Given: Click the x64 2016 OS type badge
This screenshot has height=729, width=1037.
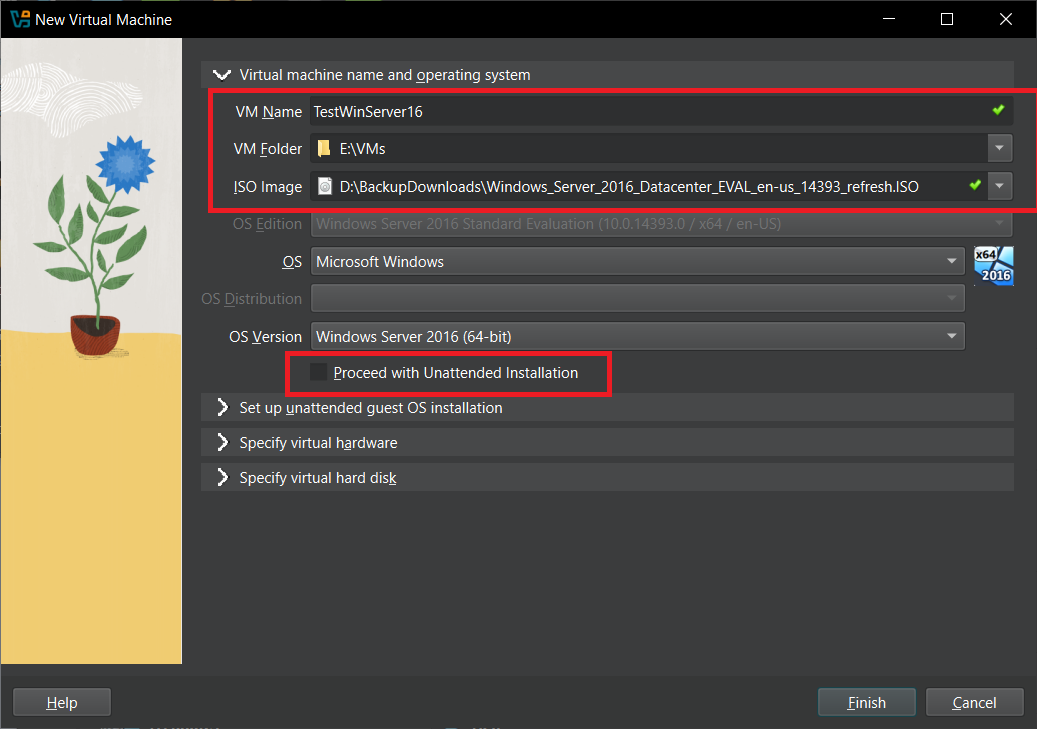Looking at the screenshot, I should 993,265.
